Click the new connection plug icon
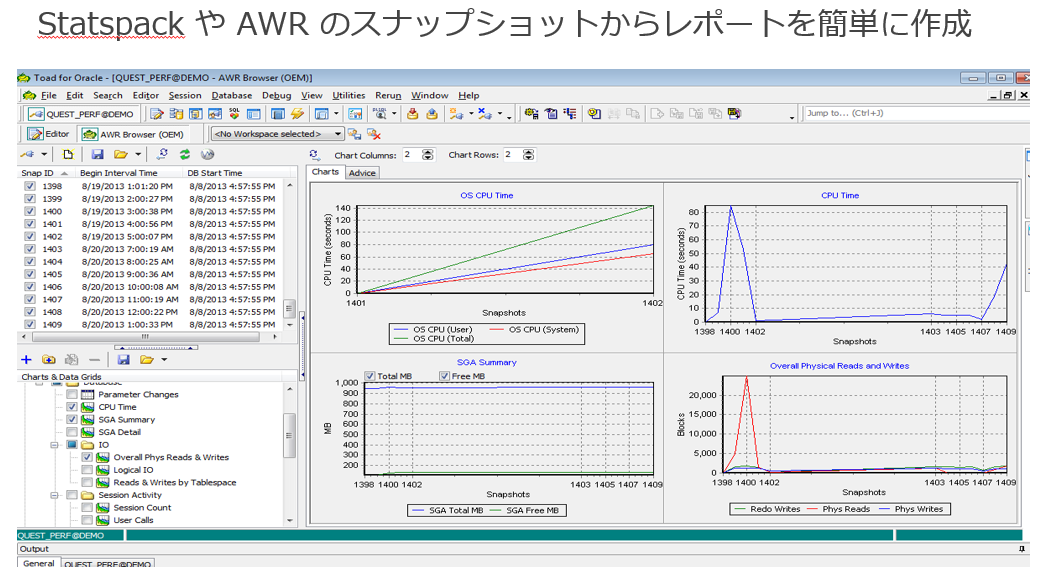The height and width of the screenshot is (582, 1046). click(456, 114)
